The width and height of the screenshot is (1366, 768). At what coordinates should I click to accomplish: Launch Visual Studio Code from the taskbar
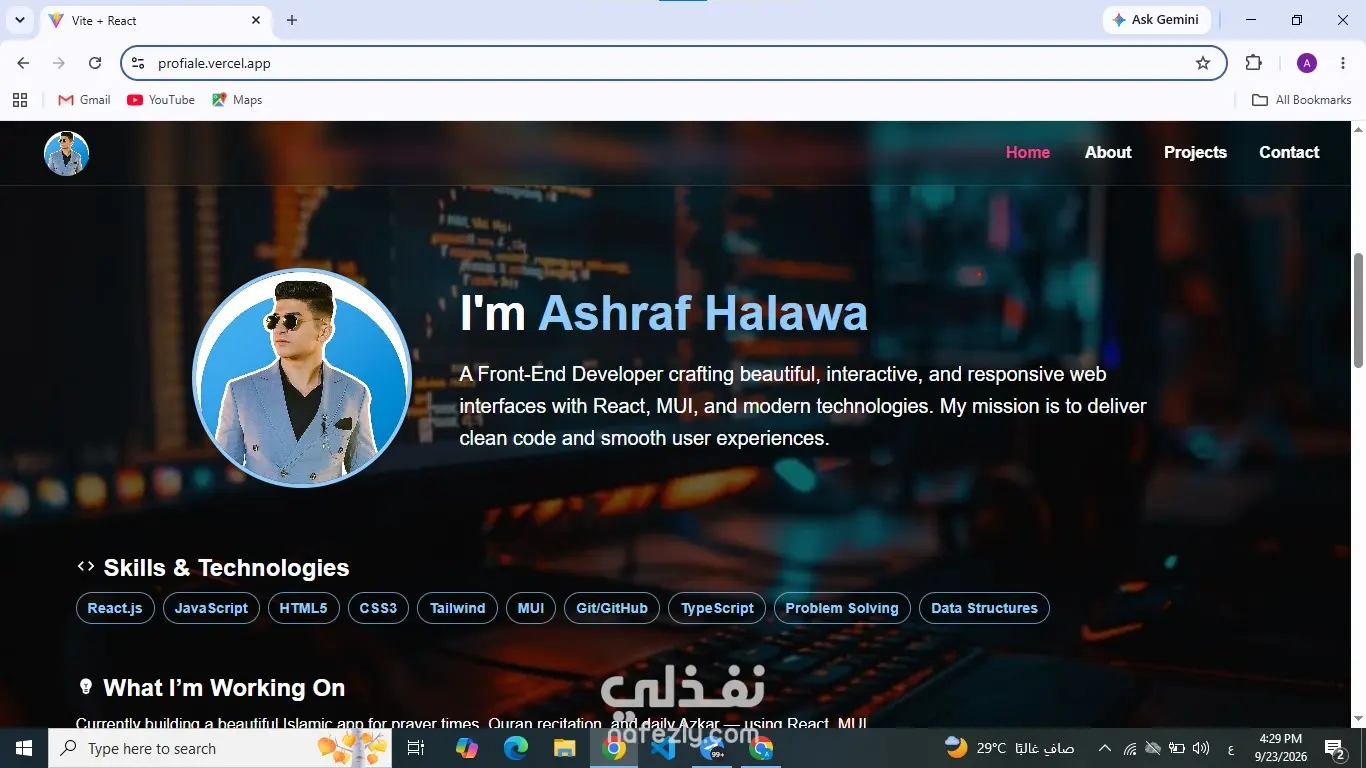click(663, 748)
